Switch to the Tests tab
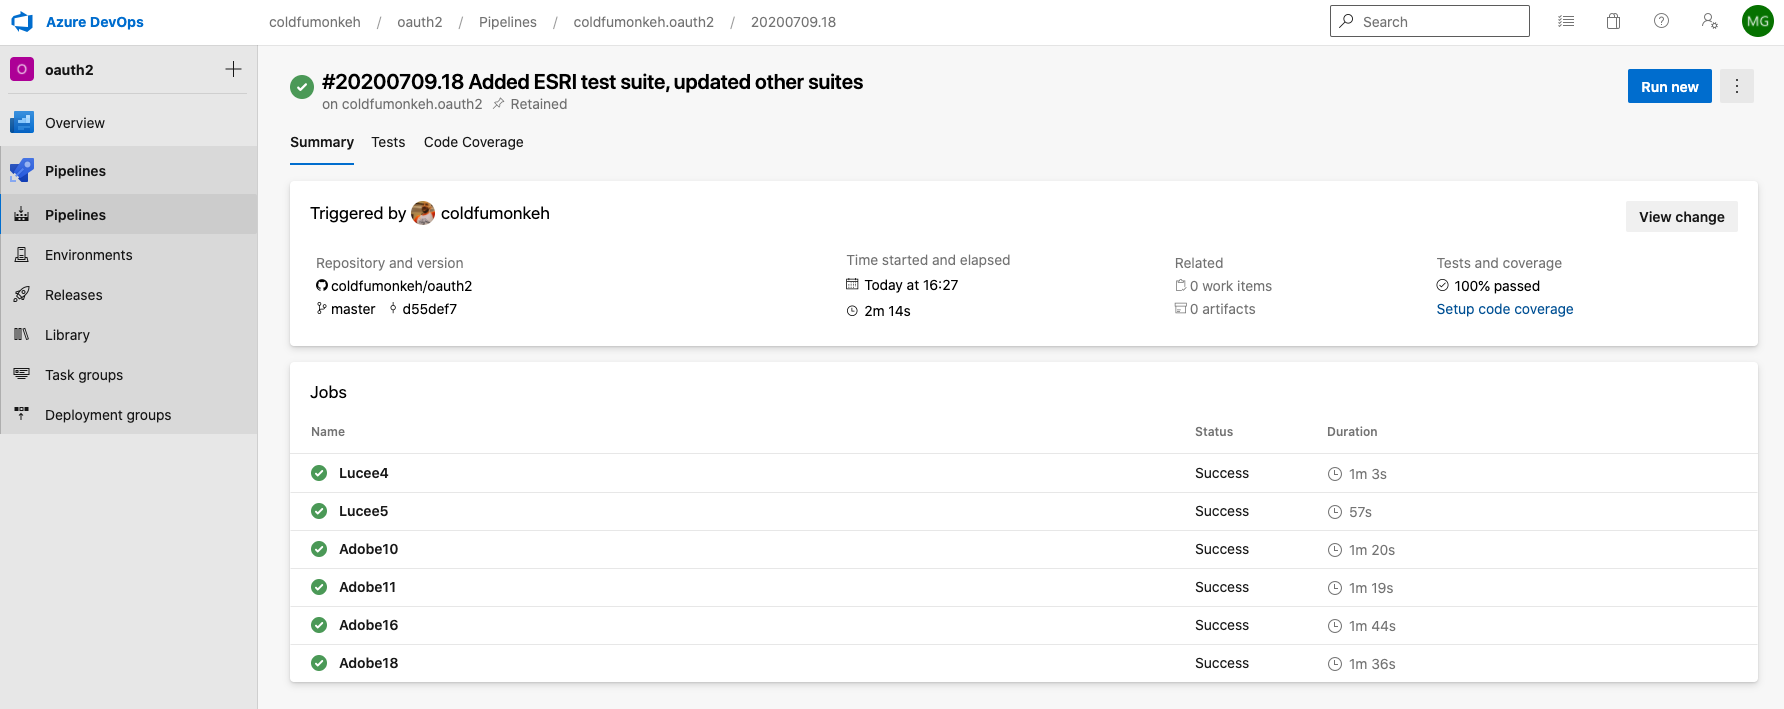This screenshot has width=1784, height=709. coord(388,142)
